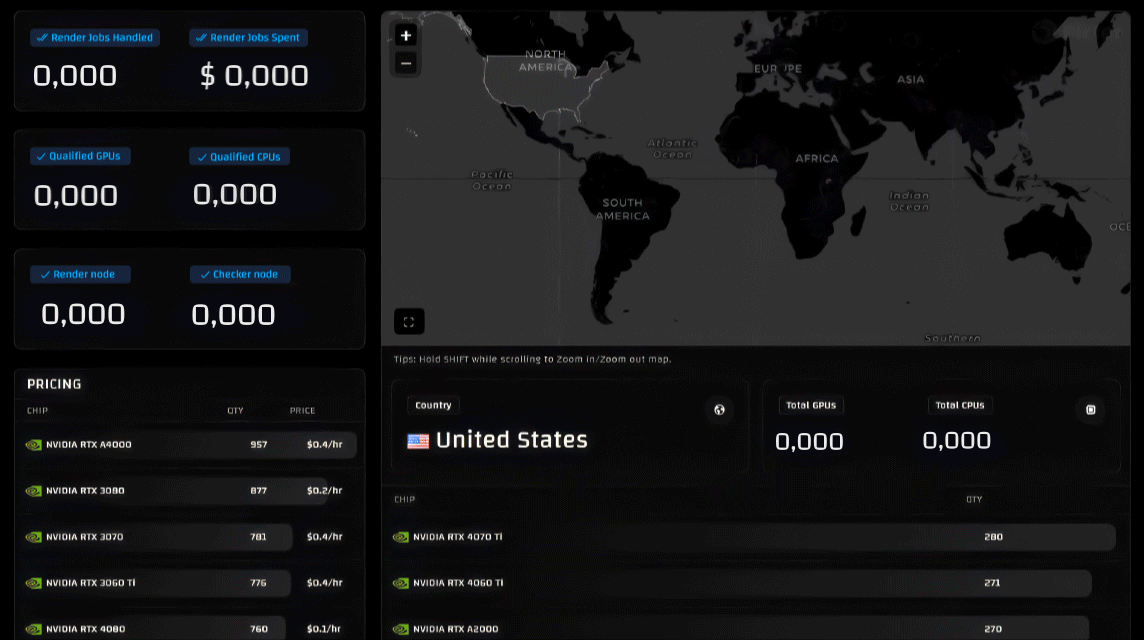Zoom out on the world map
Screen dimensions: 1144x640
[406, 63]
